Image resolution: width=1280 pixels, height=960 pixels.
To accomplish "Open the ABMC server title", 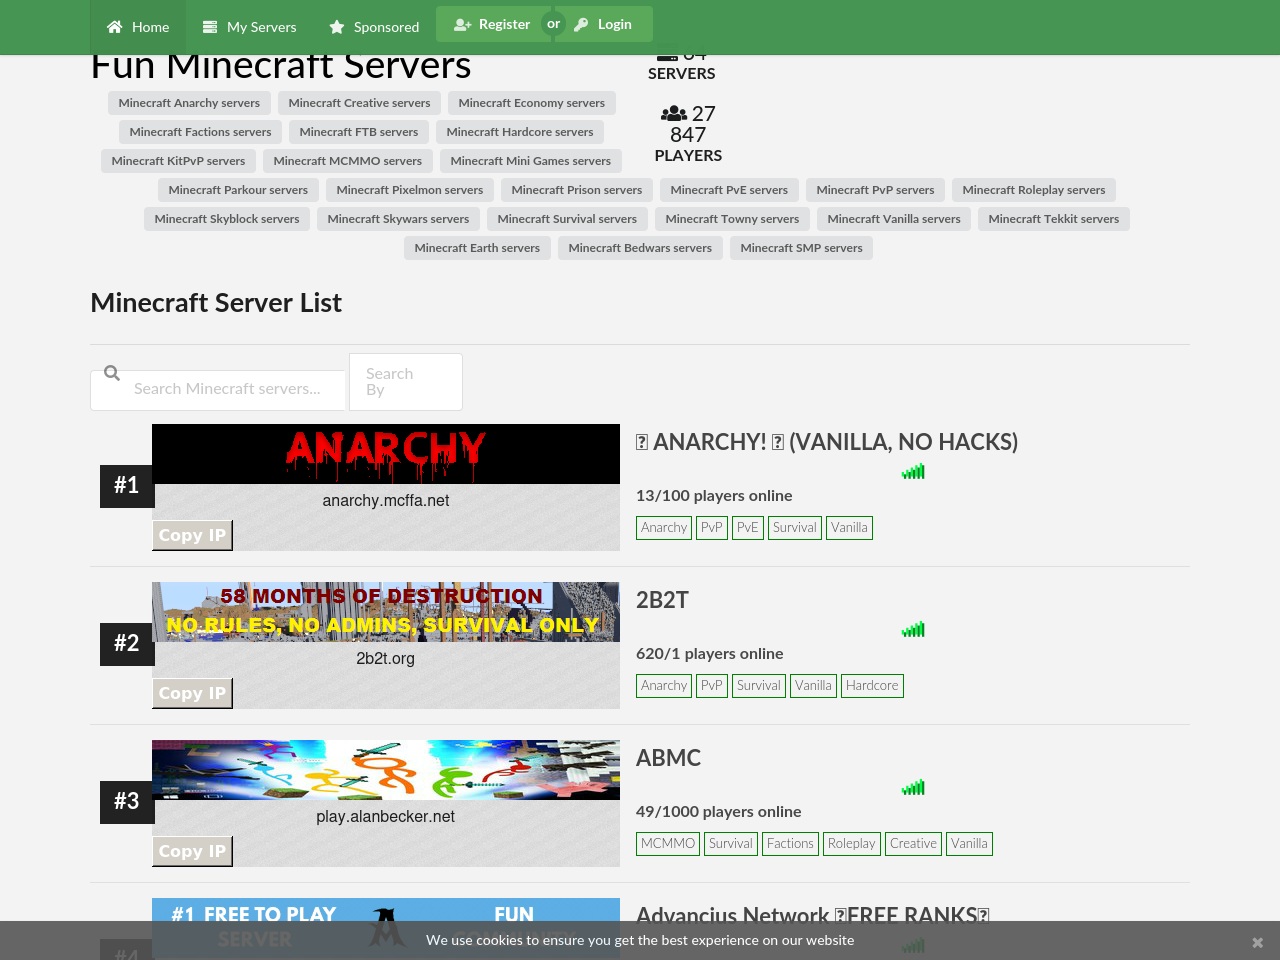I will point(668,758).
